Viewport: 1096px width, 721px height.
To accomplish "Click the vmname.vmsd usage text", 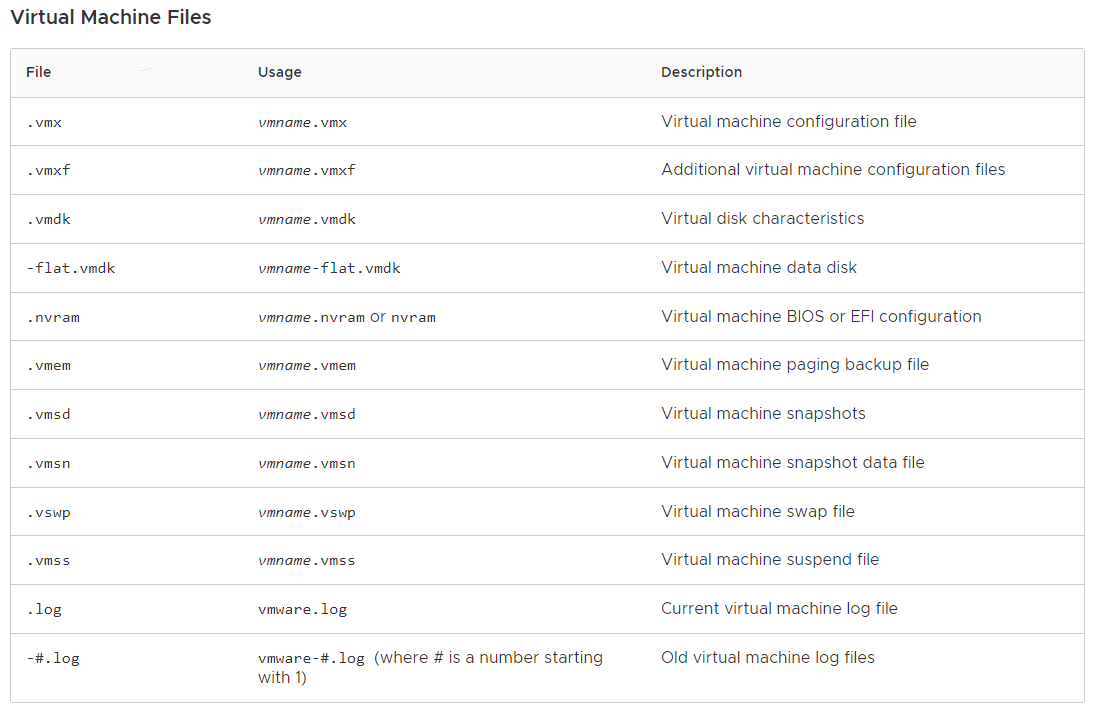I will click(x=306, y=414).
